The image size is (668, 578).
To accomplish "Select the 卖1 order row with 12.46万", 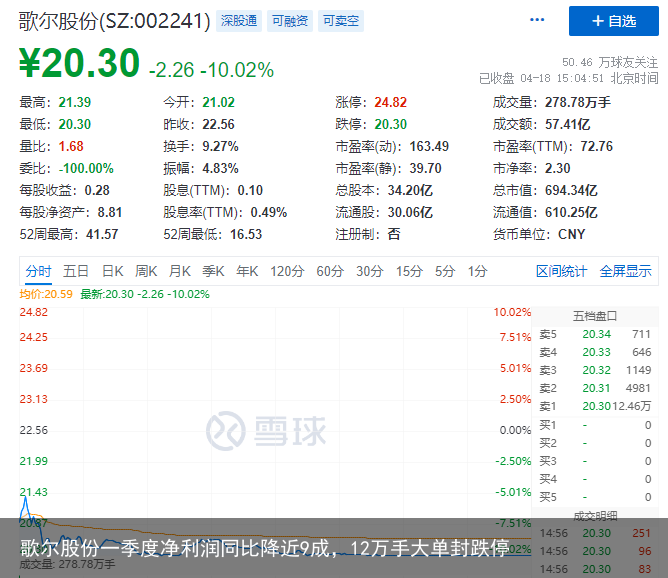I will point(595,406).
